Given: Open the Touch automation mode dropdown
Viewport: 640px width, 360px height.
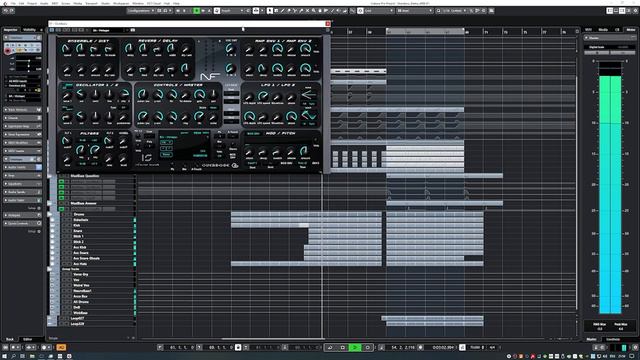Looking at the screenshot, I should (x=232, y=11).
